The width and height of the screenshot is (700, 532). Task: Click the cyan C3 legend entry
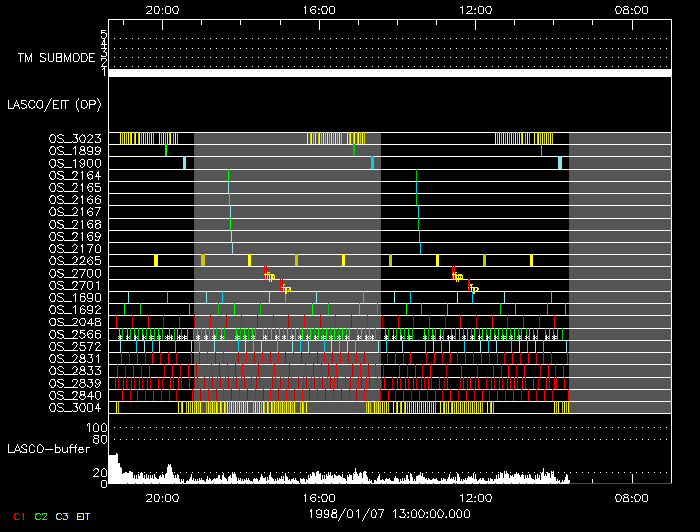click(x=62, y=517)
